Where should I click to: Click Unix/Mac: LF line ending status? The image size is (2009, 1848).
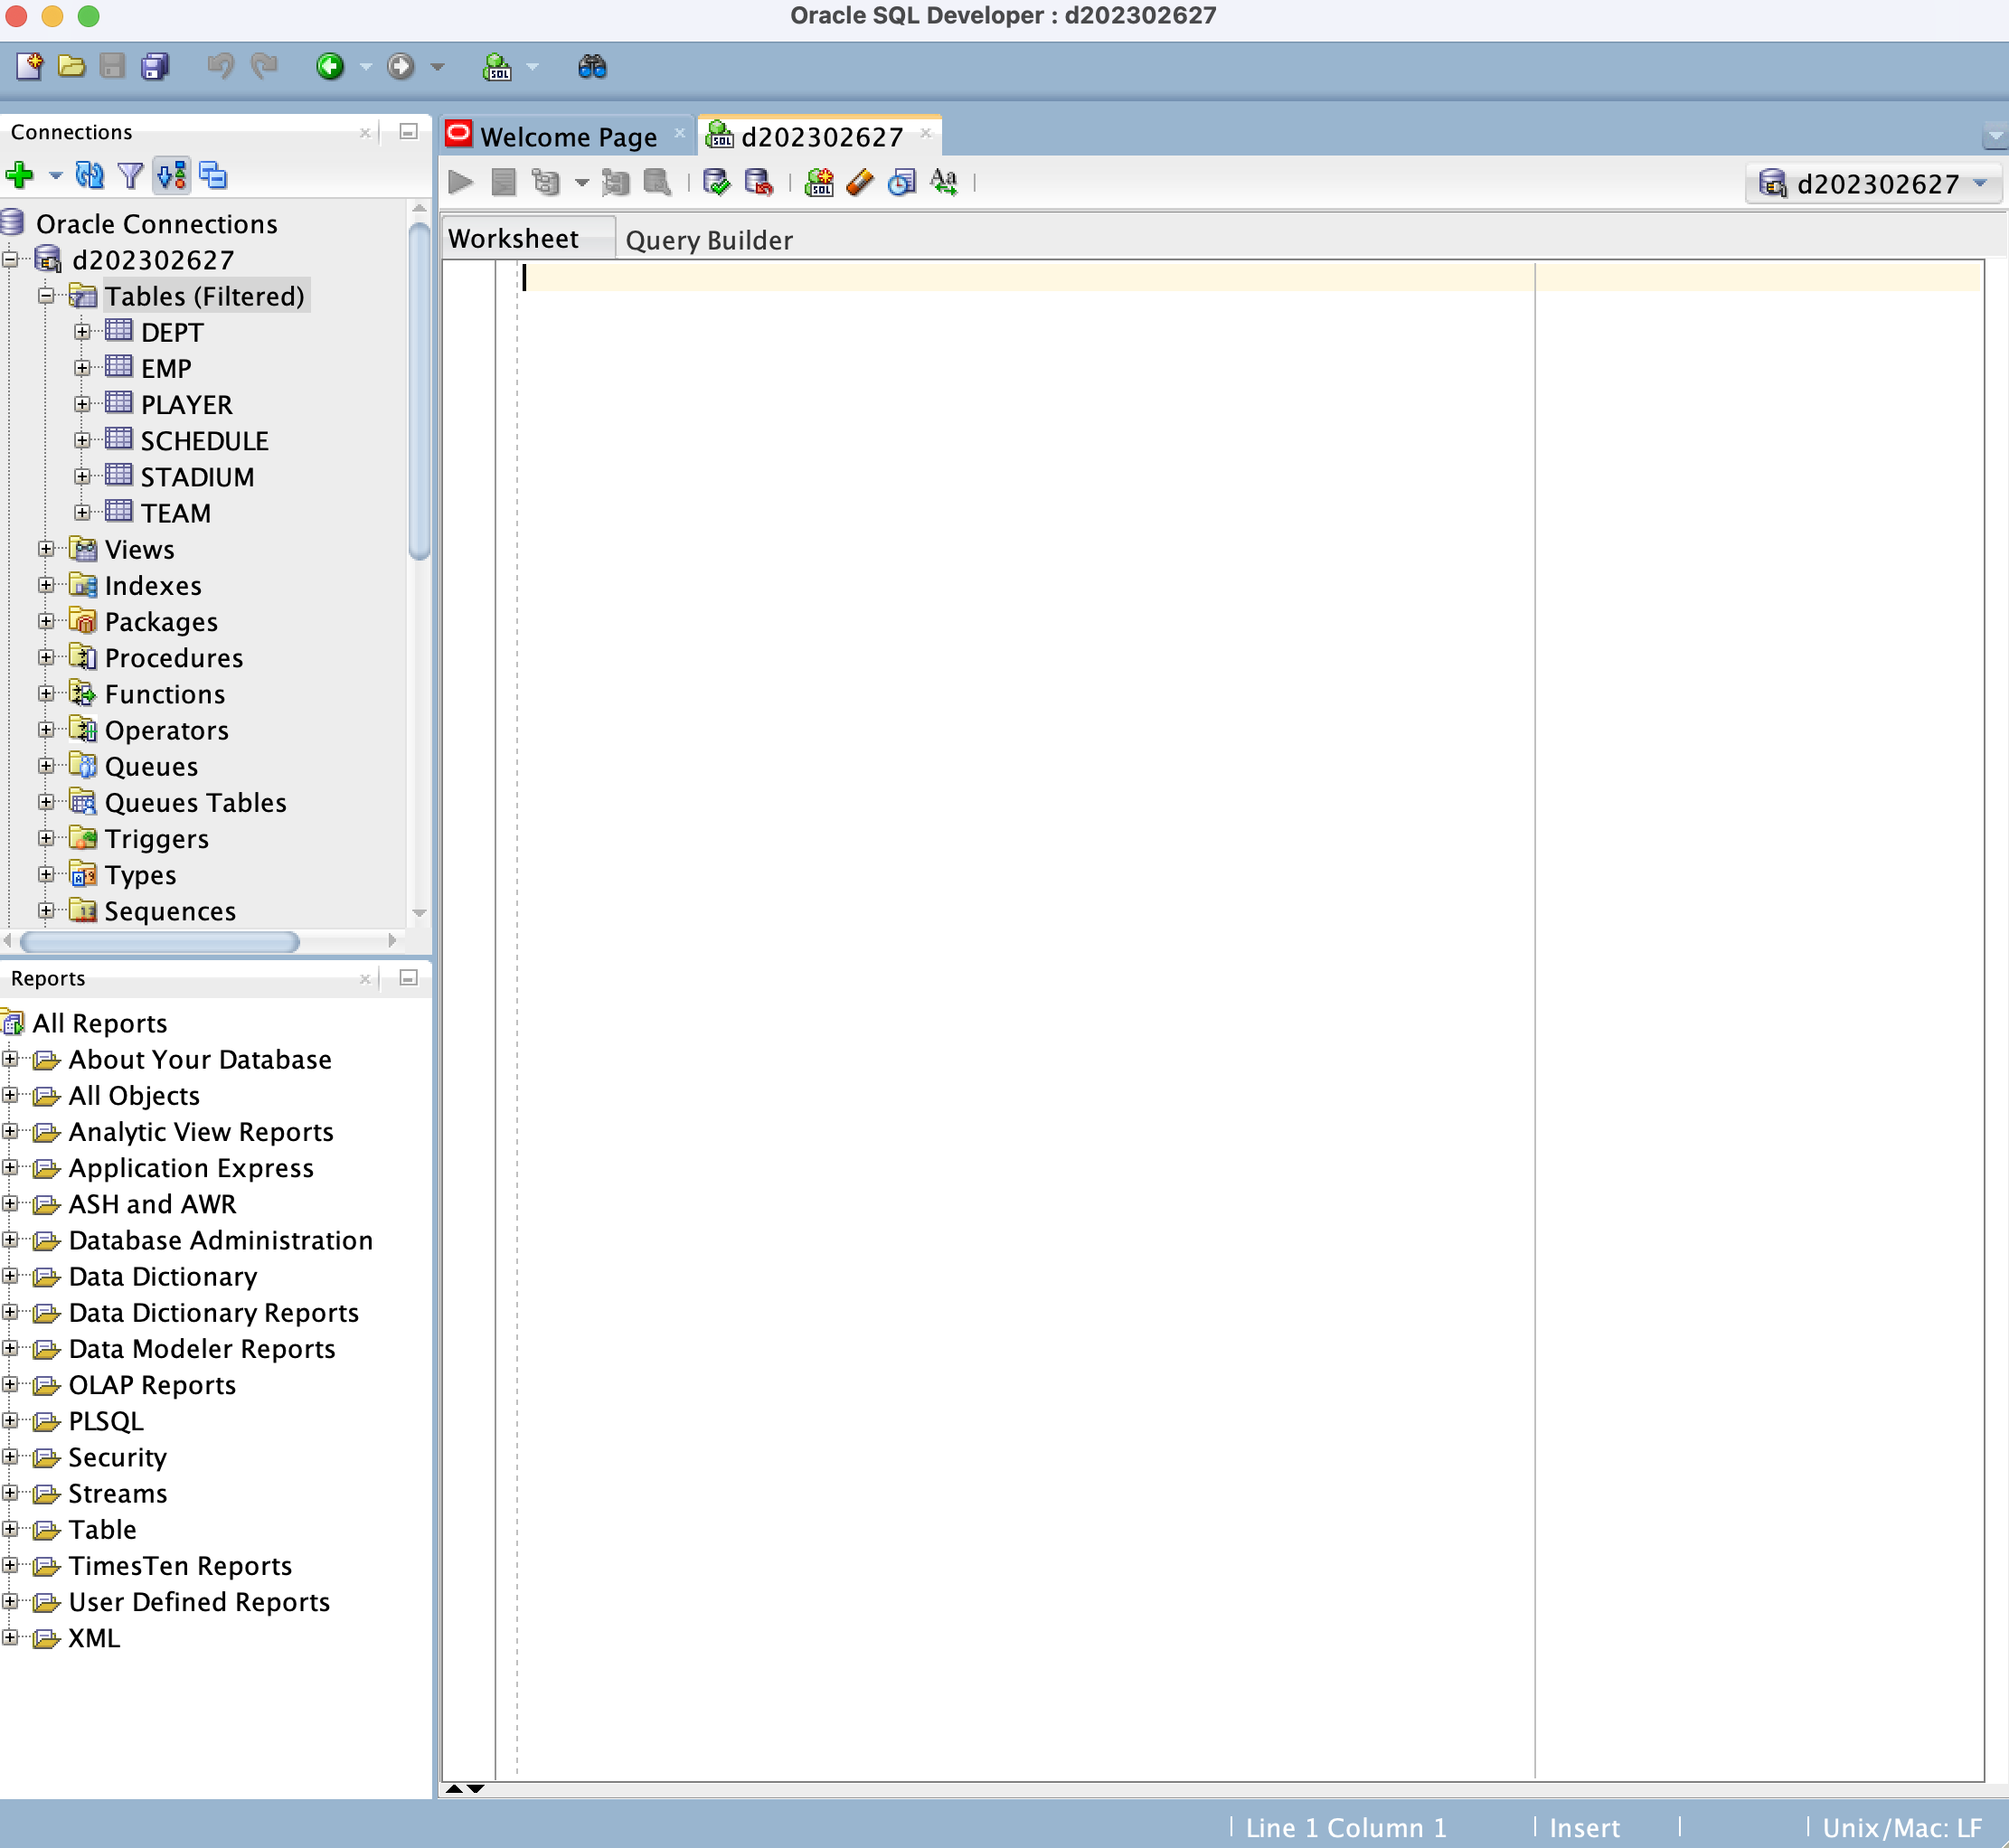coord(1902,1828)
